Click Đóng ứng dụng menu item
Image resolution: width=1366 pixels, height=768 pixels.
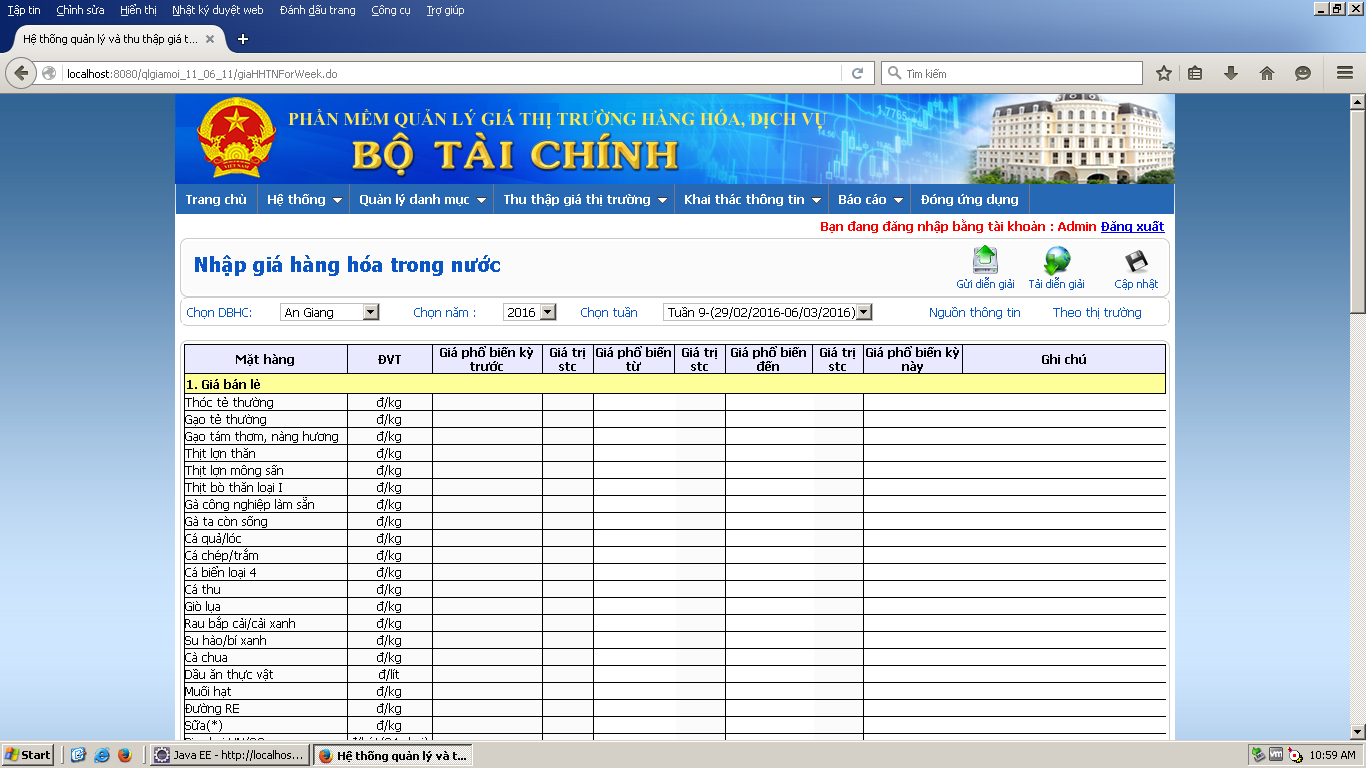pos(969,199)
